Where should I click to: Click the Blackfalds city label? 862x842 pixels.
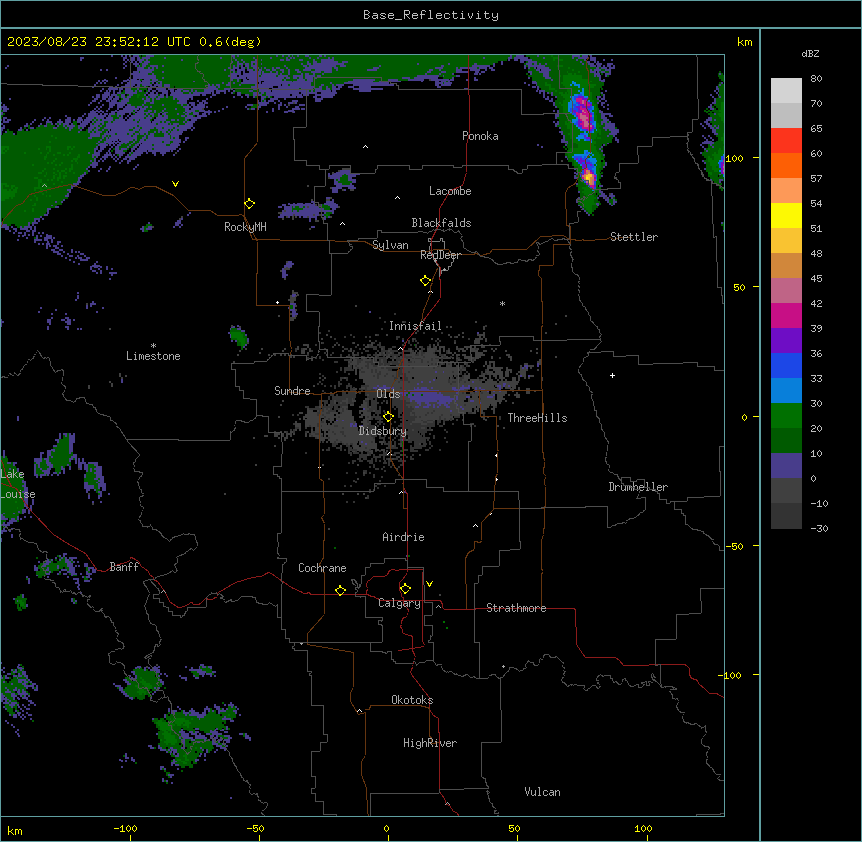441,223
